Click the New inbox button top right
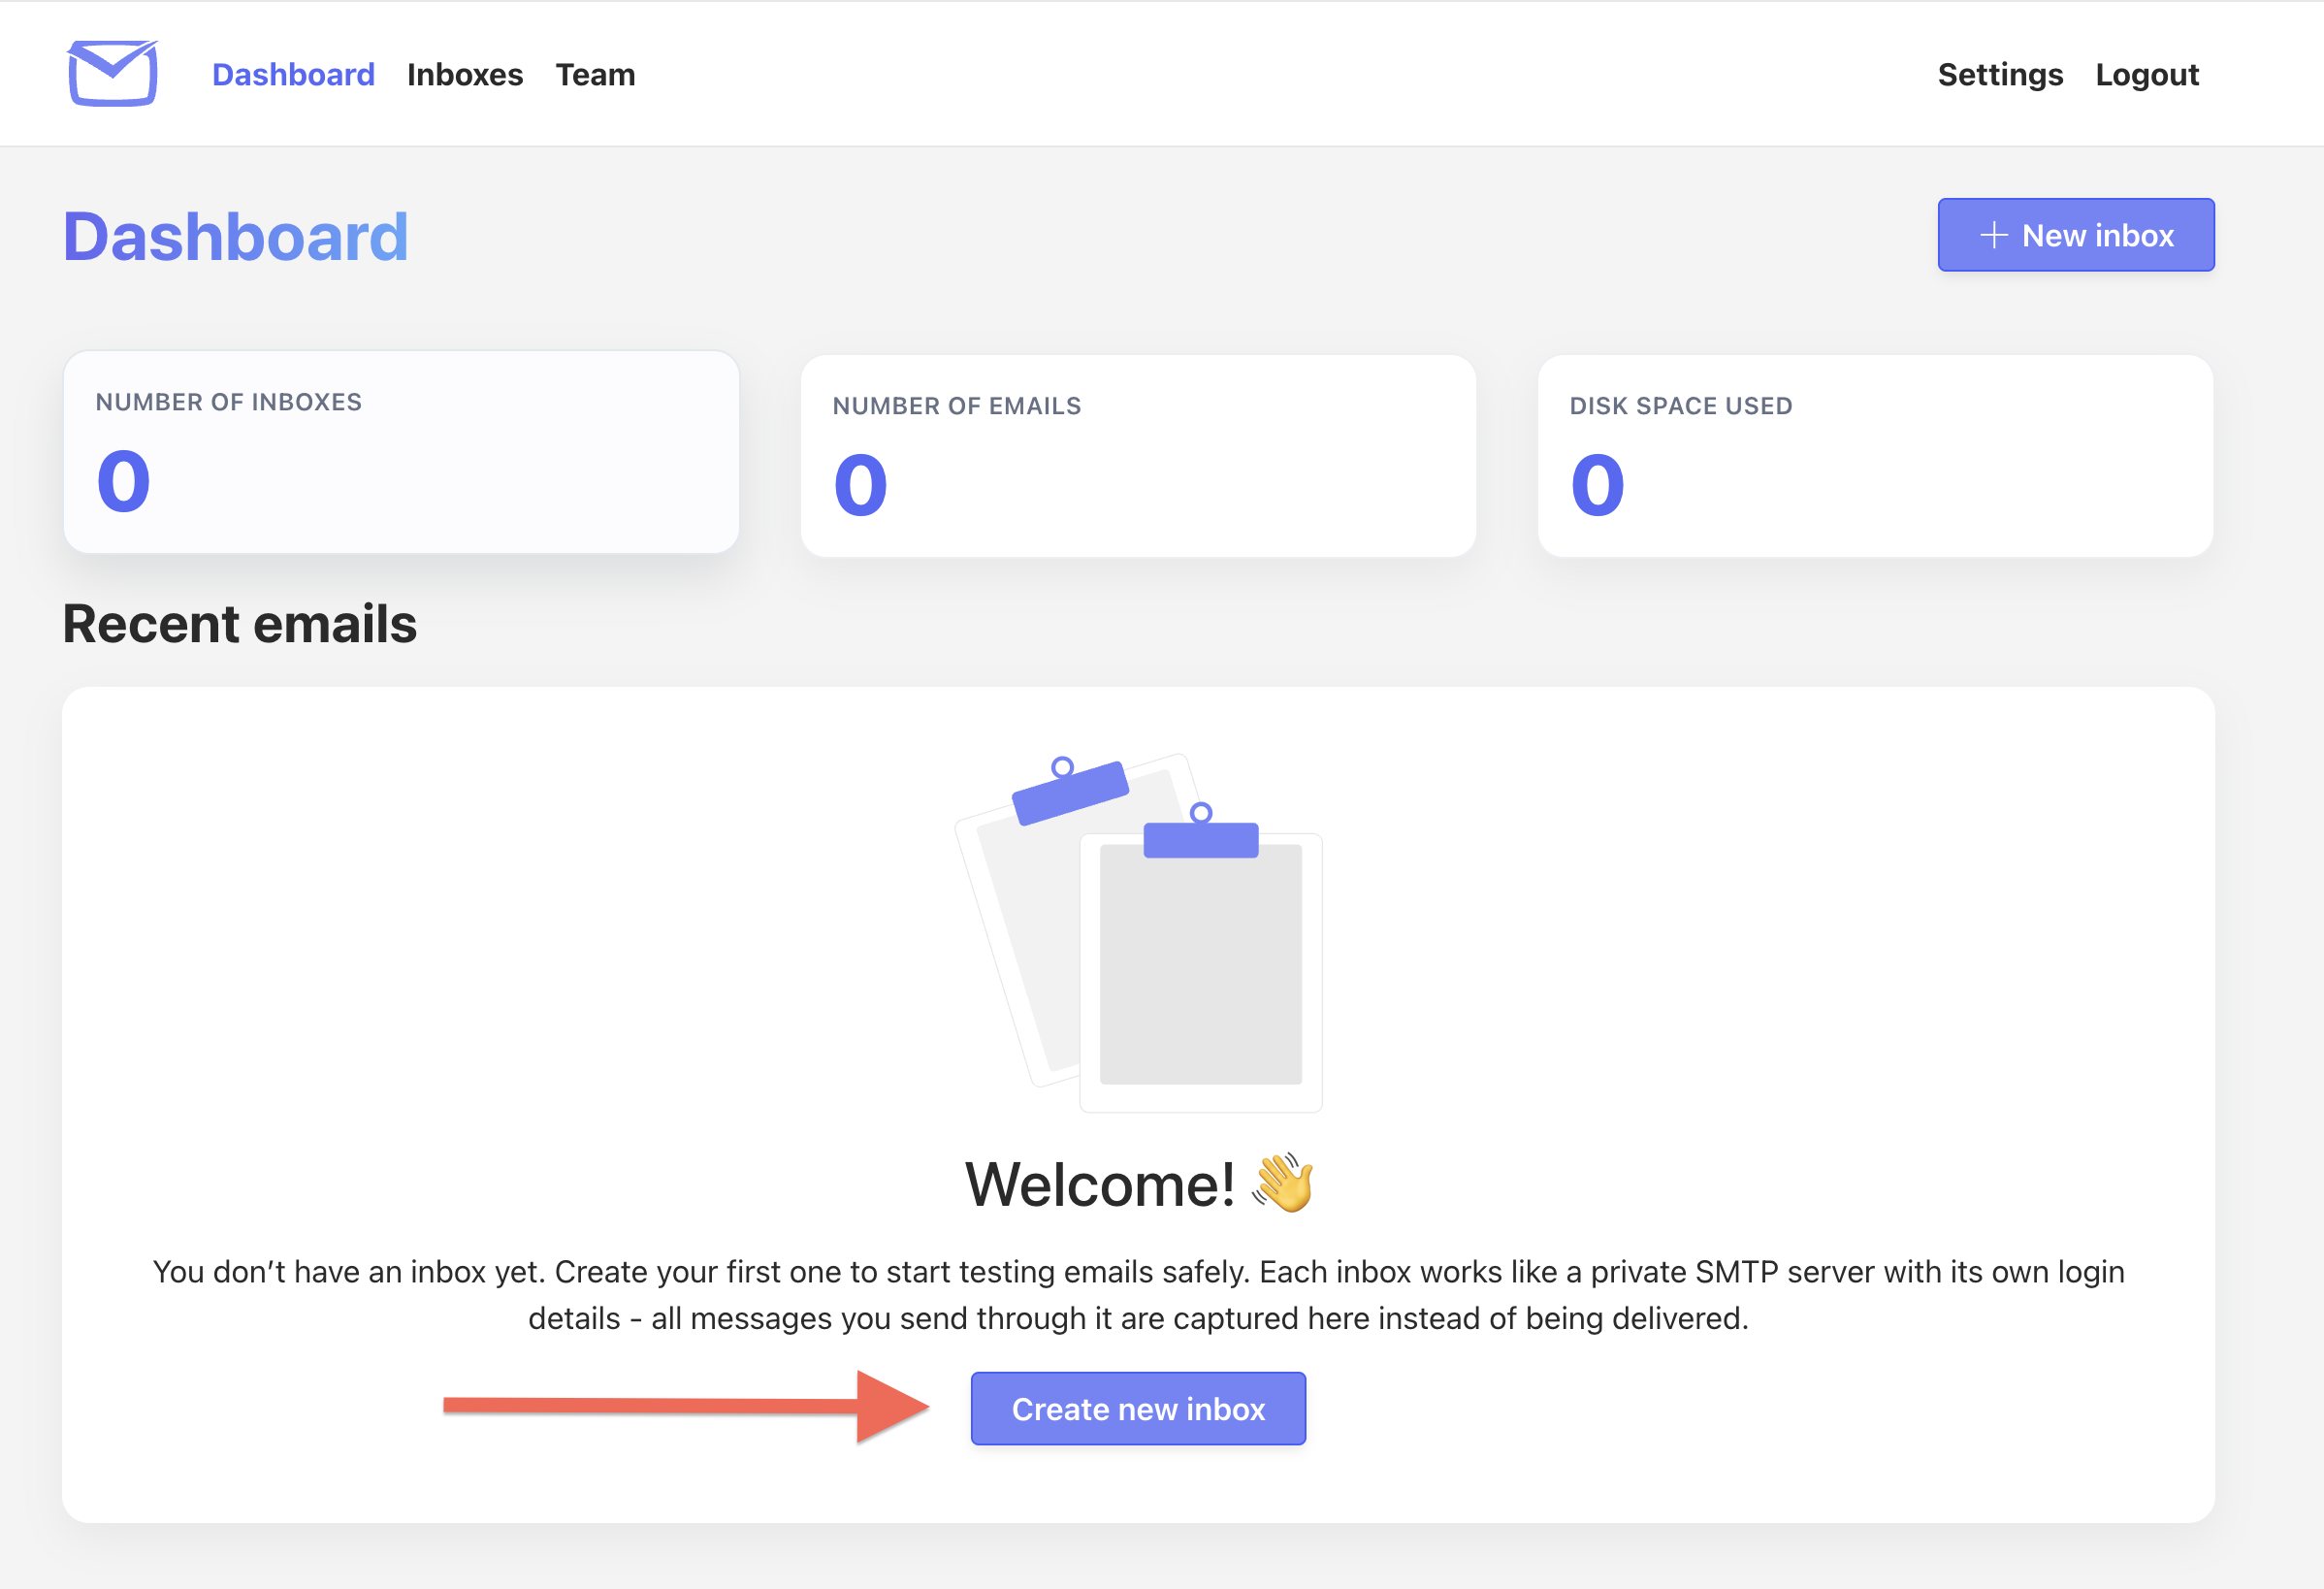 [2076, 235]
